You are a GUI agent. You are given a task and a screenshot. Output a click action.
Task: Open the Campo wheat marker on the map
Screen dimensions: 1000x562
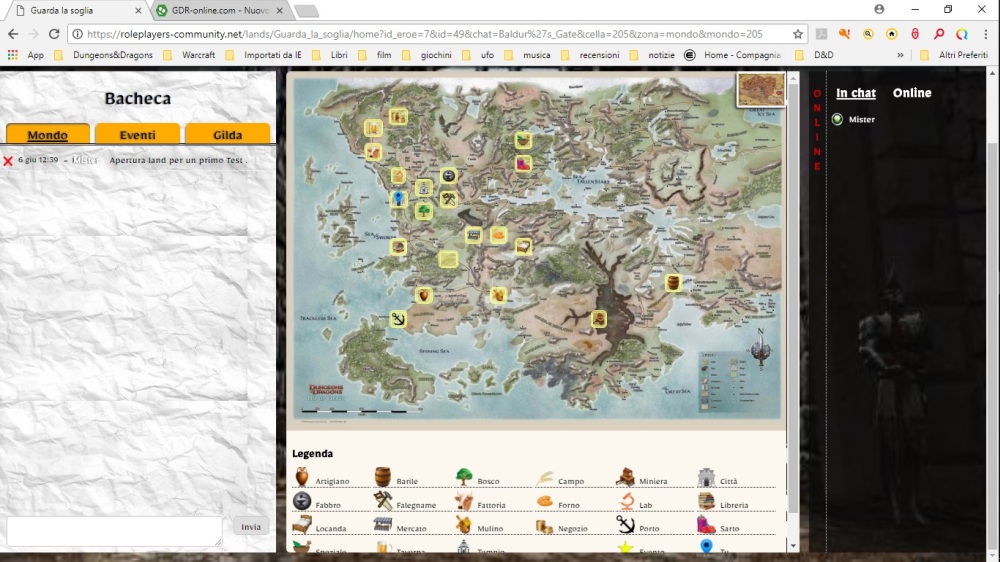click(x=448, y=259)
